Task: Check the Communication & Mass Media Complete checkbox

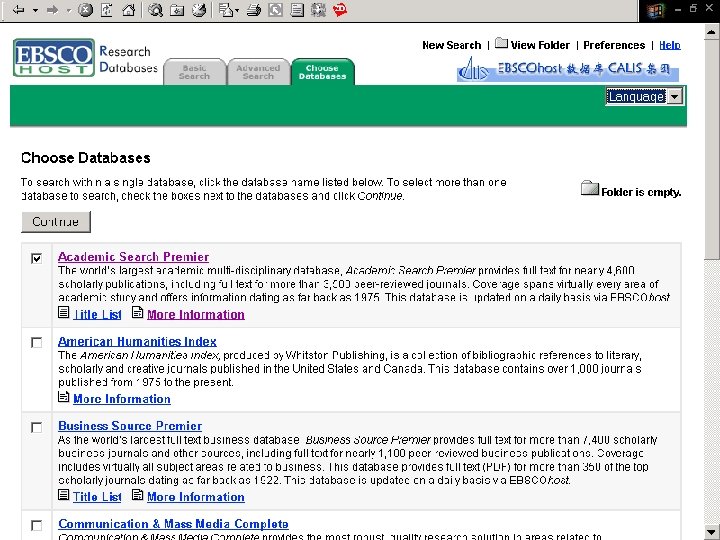Action: pyautogui.click(x=36, y=525)
